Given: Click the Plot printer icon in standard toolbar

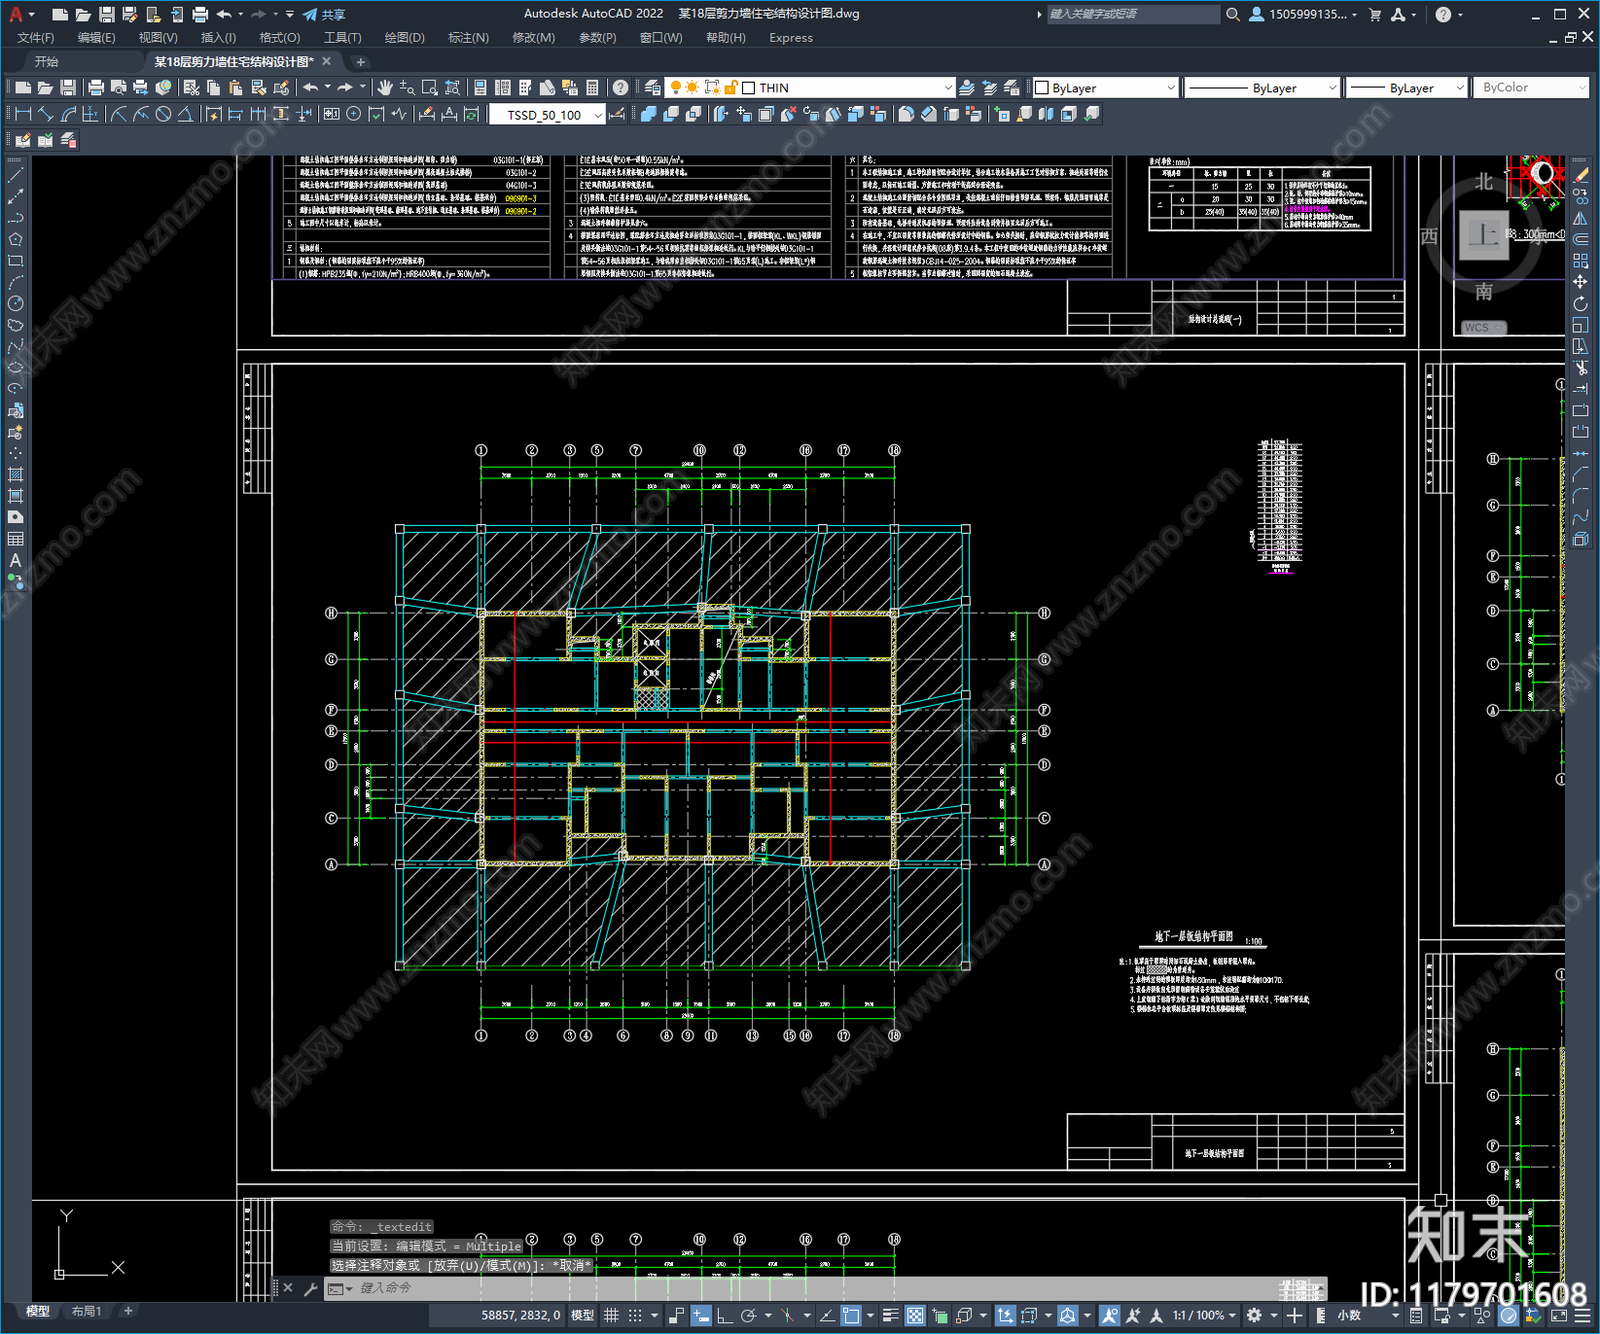Looking at the screenshot, I should tap(97, 88).
